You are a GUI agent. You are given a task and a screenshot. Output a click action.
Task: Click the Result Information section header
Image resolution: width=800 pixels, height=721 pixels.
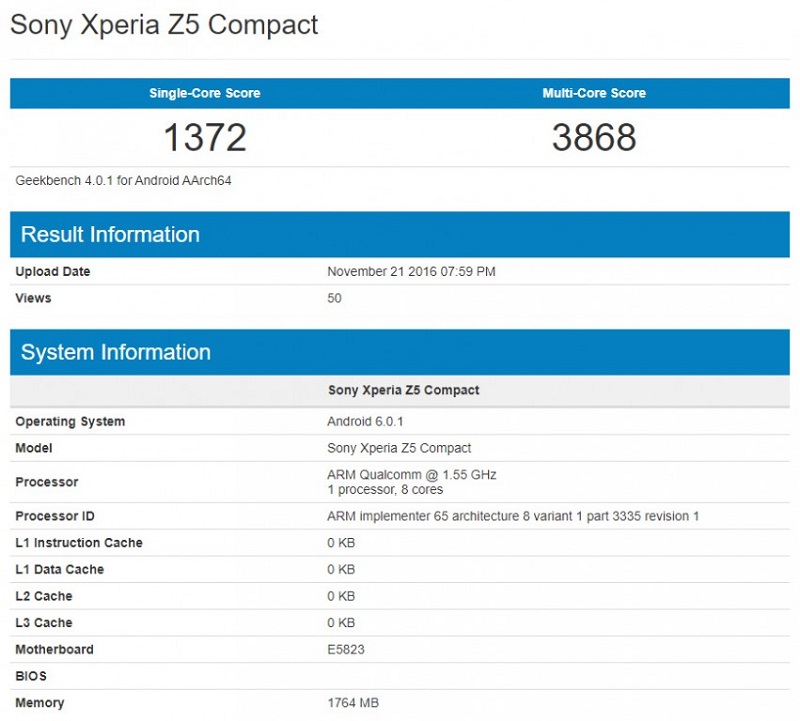tap(110, 234)
